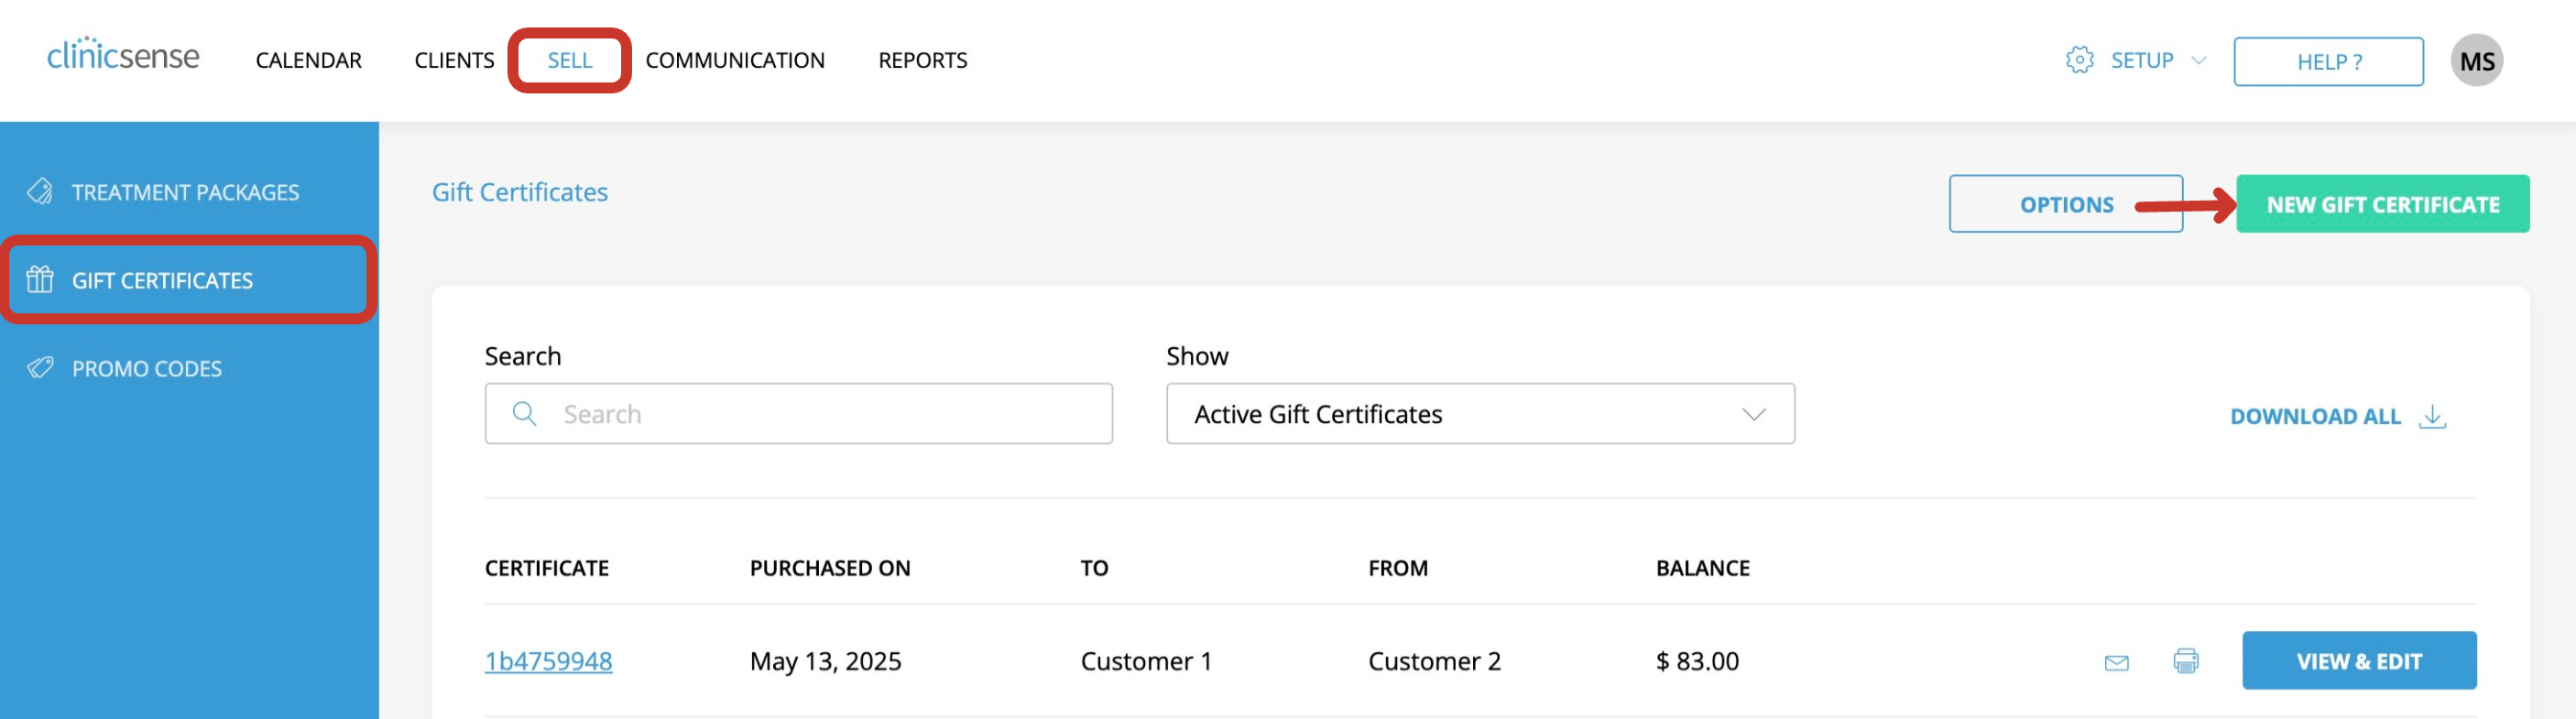Click the Options button

coord(2065,204)
